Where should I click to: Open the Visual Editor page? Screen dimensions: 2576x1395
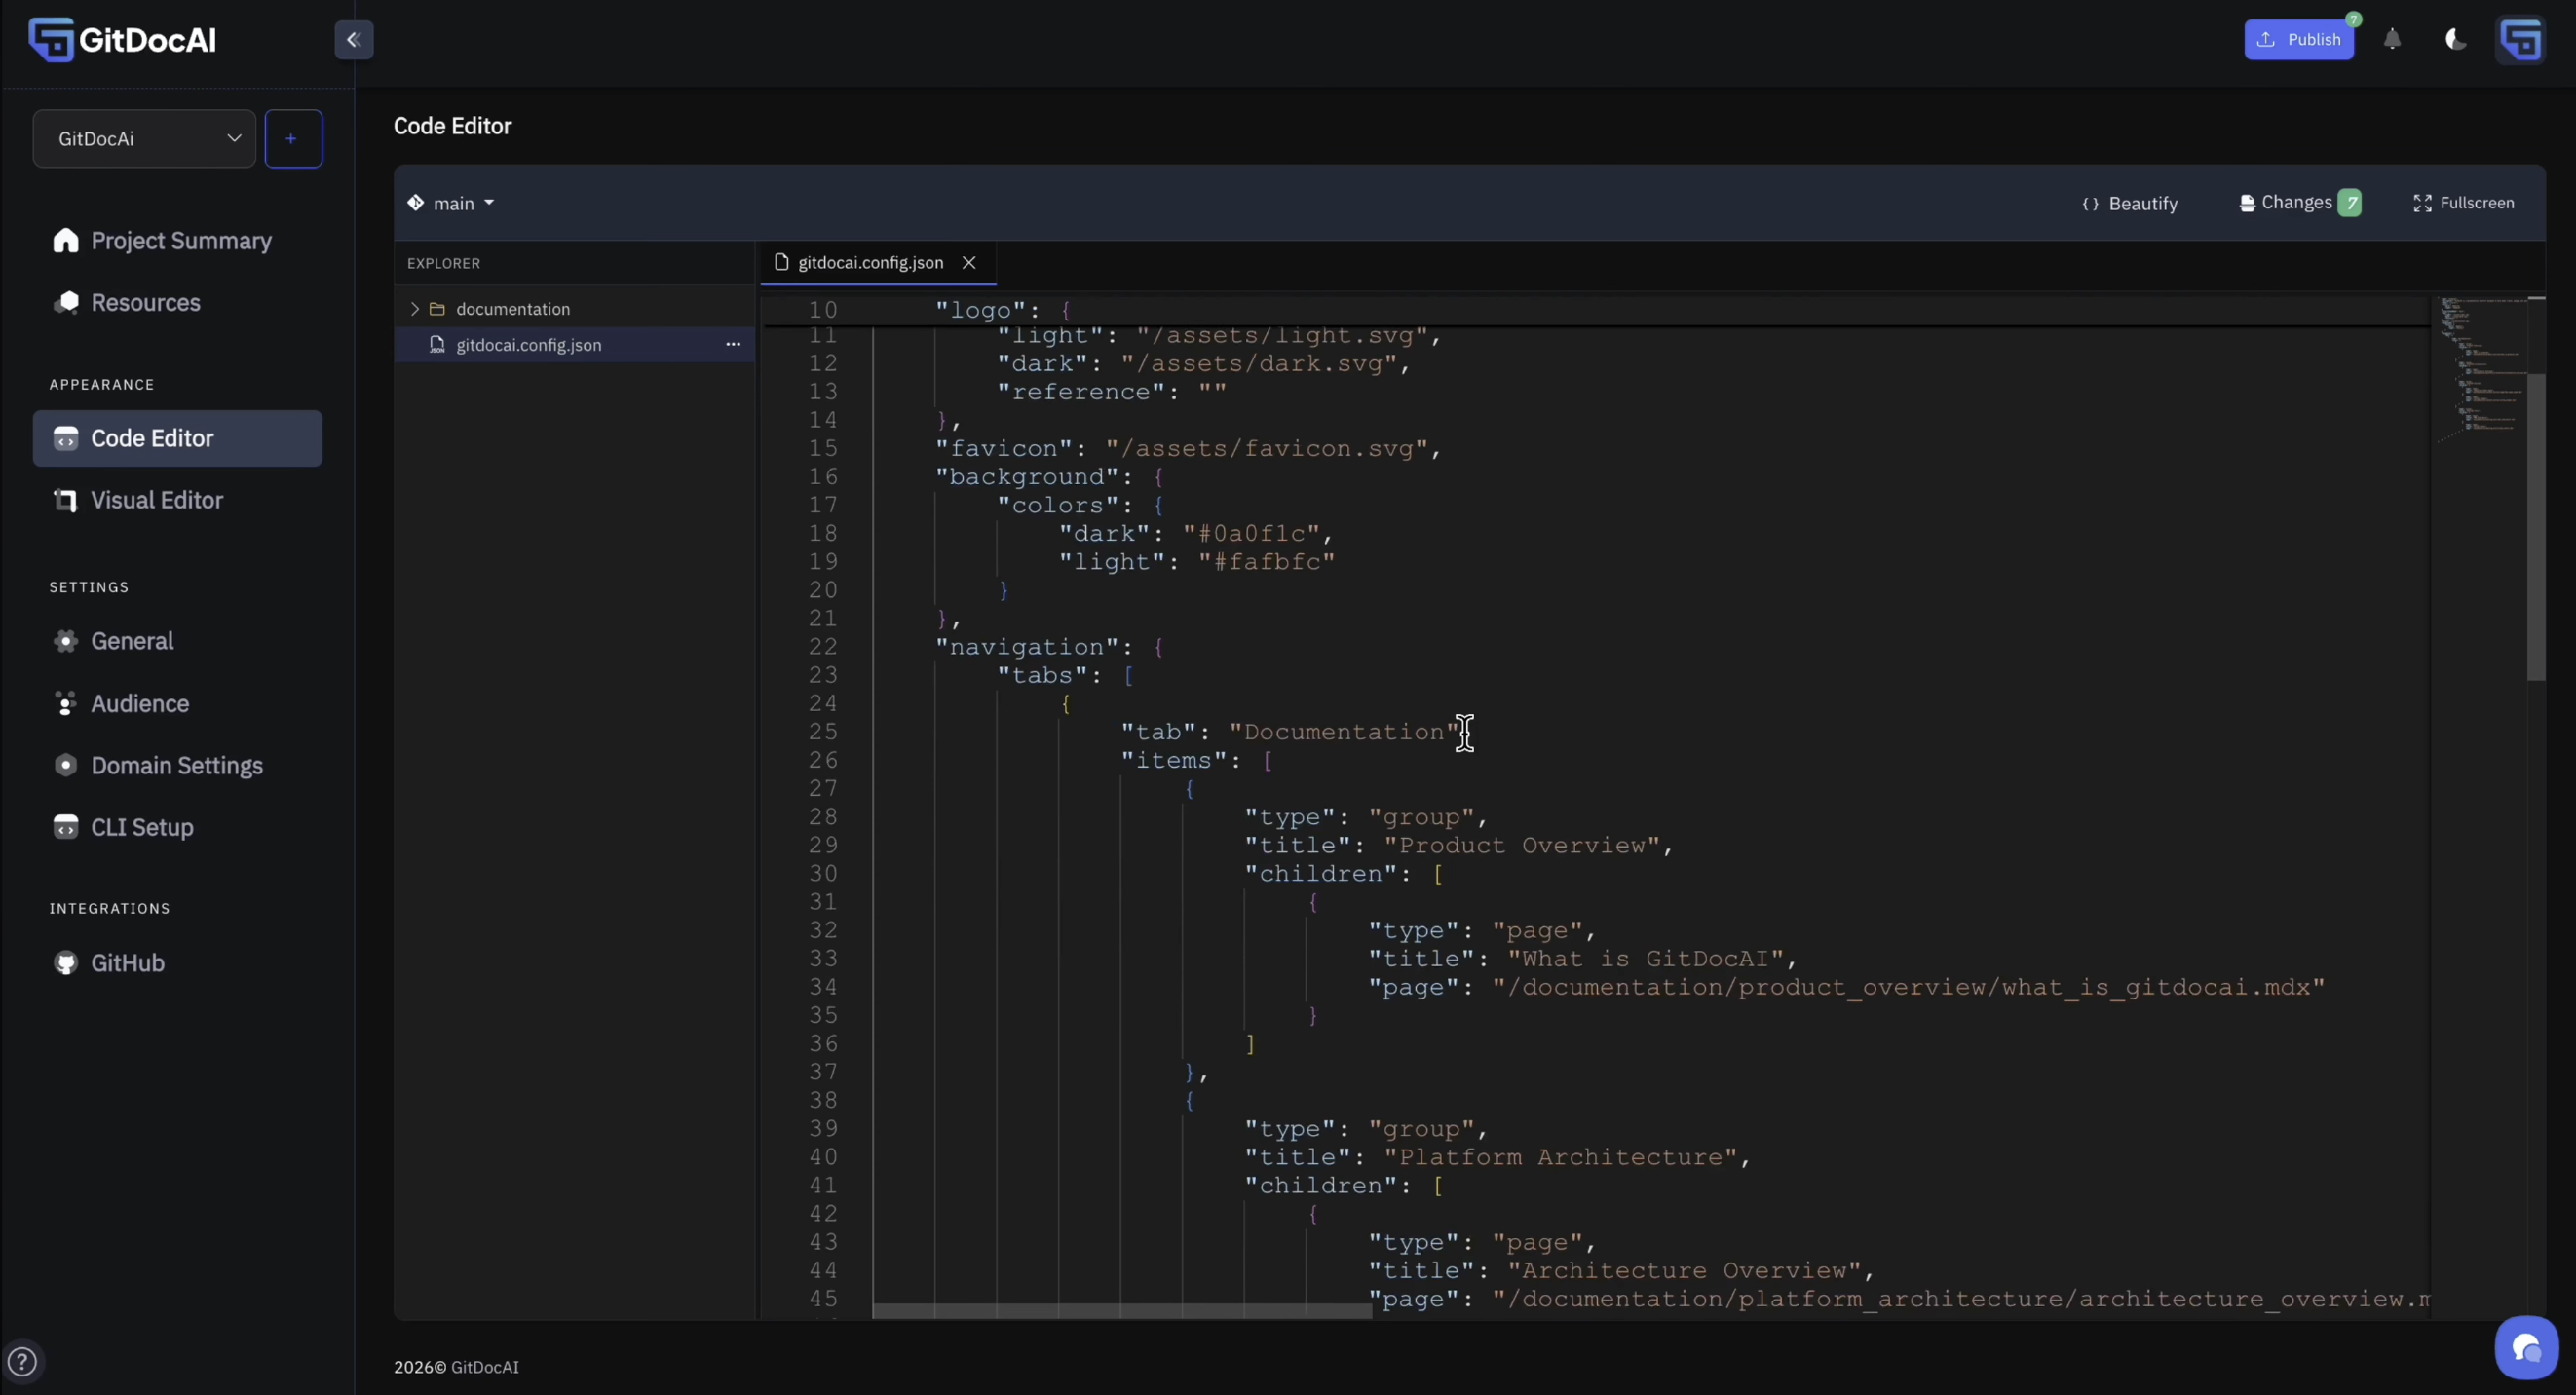(x=157, y=500)
